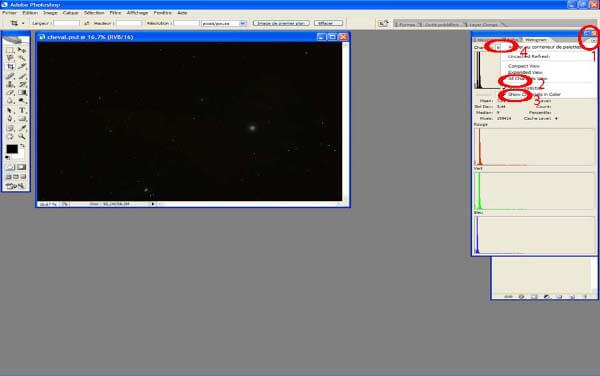The height and width of the screenshot is (376, 600).
Task: Choose Compact View menu entry
Action: (523, 66)
